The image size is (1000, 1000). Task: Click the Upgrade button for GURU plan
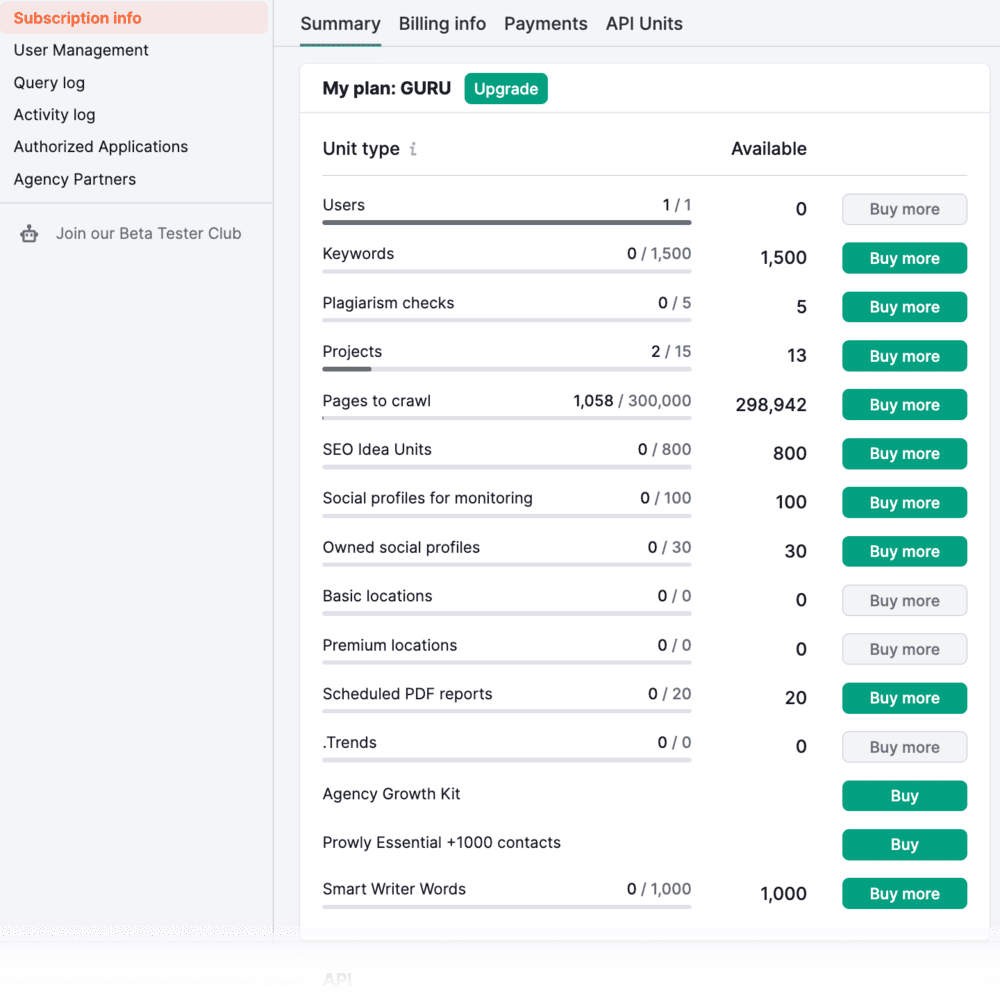click(x=506, y=88)
